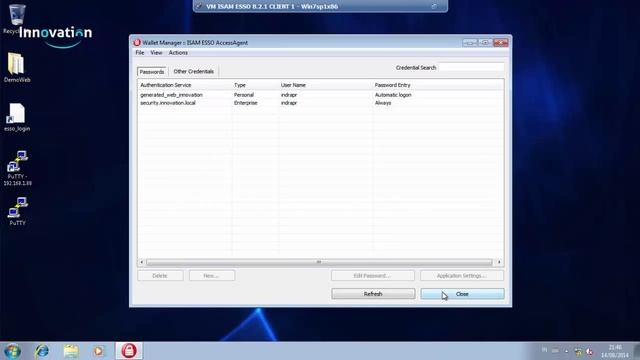
Task: Show hidden system tray icons arrow
Action: [567, 351]
